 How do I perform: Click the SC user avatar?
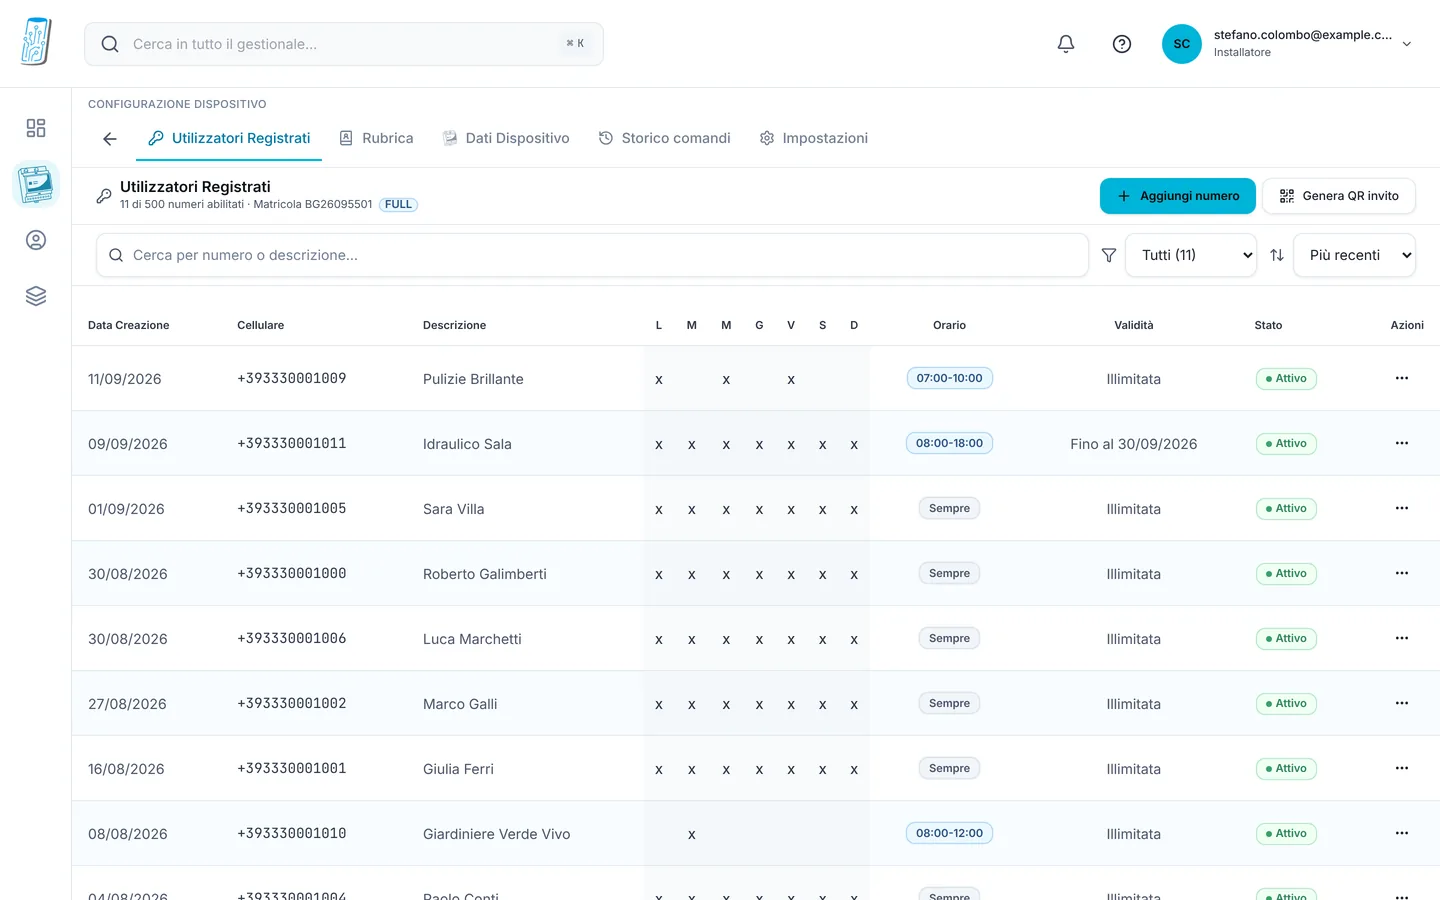click(x=1182, y=44)
